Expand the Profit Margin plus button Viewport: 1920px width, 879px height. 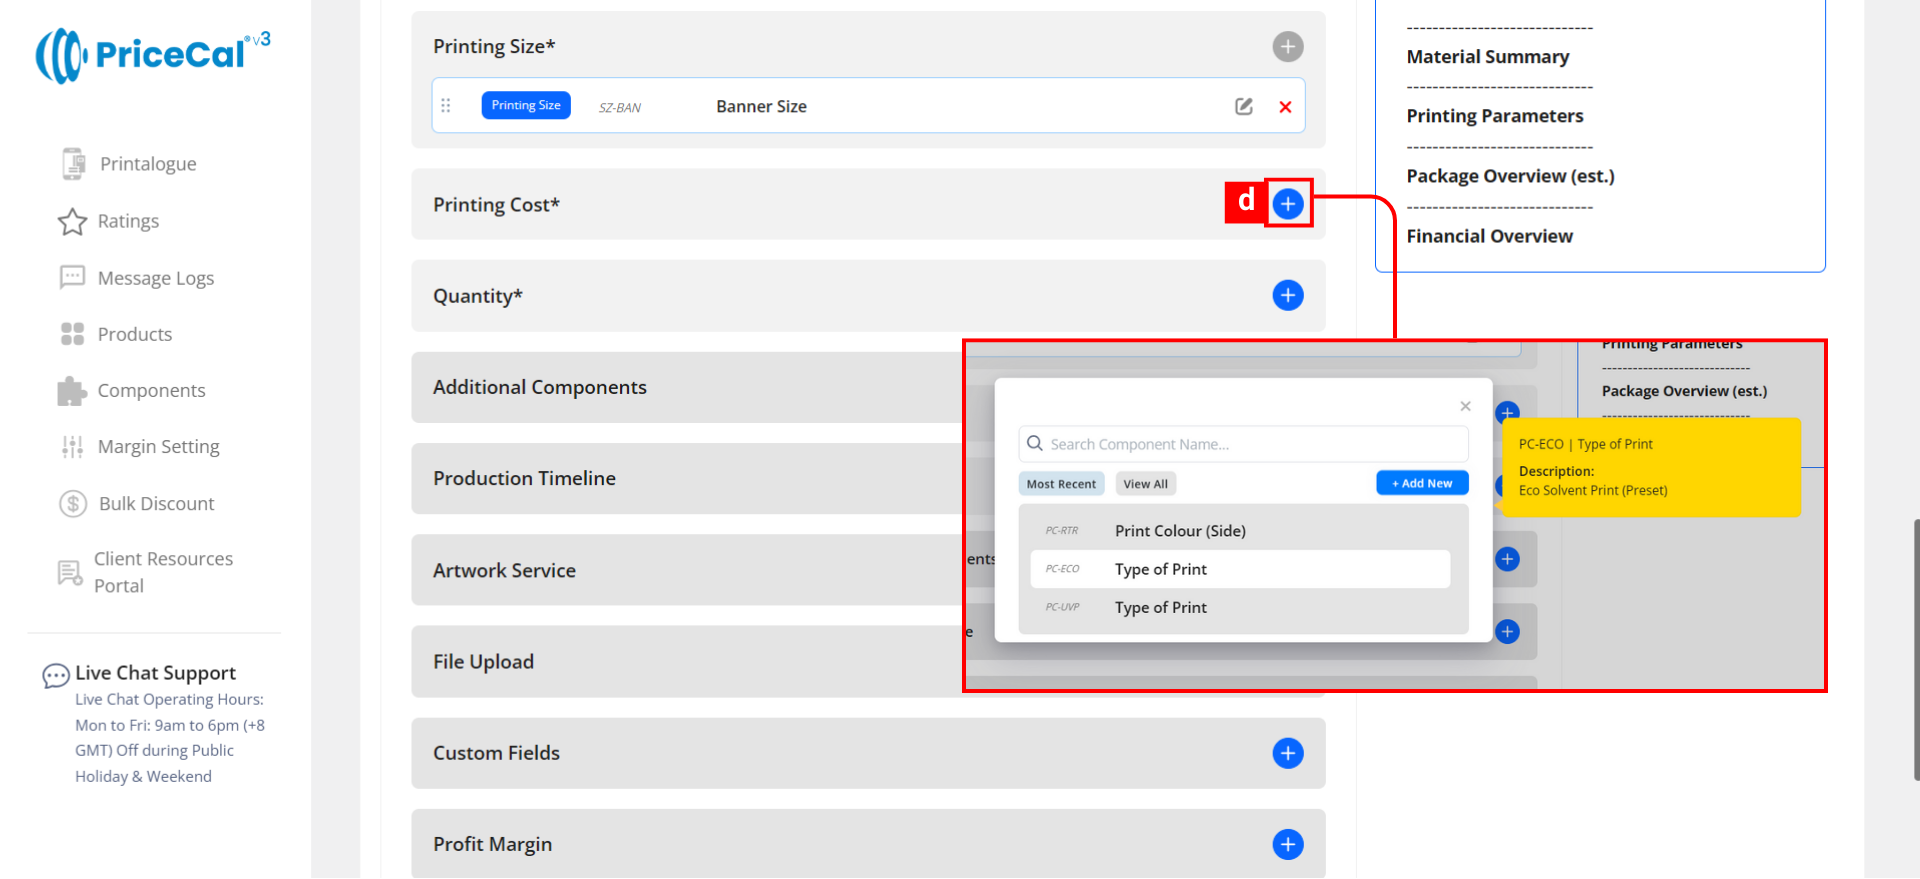tap(1287, 845)
